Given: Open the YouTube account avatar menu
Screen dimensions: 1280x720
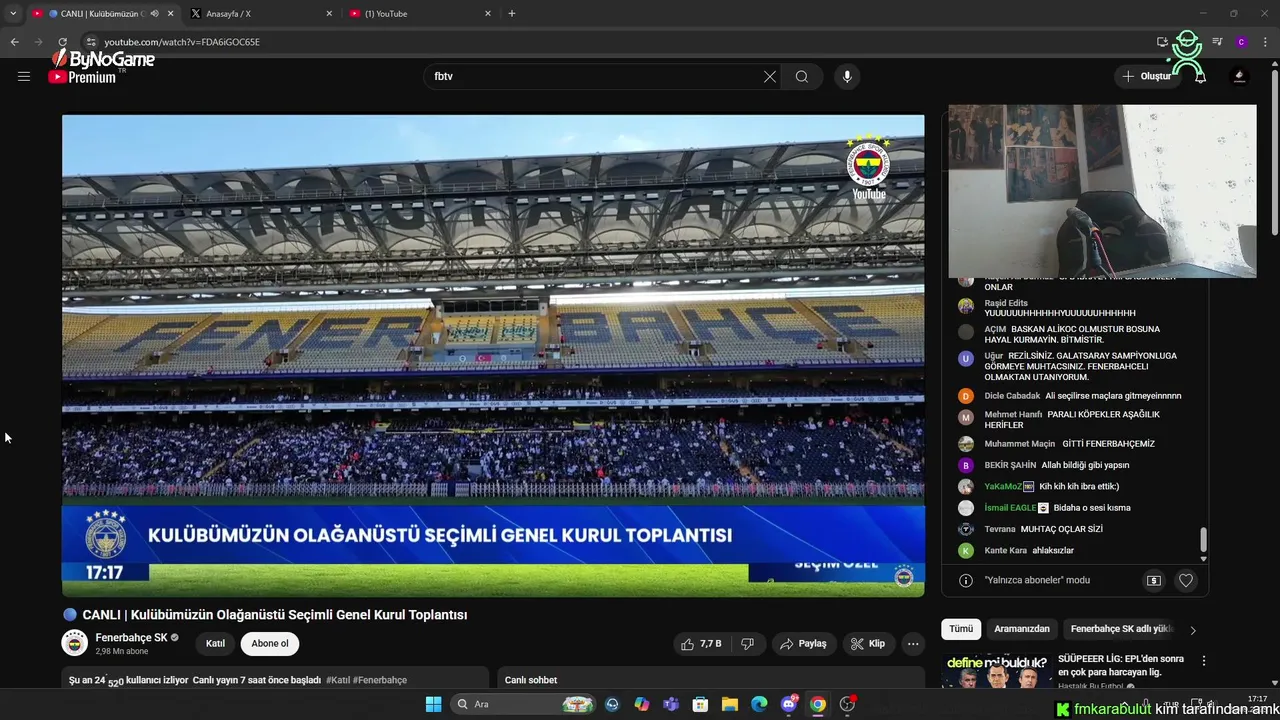Looking at the screenshot, I should [1240, 76].
